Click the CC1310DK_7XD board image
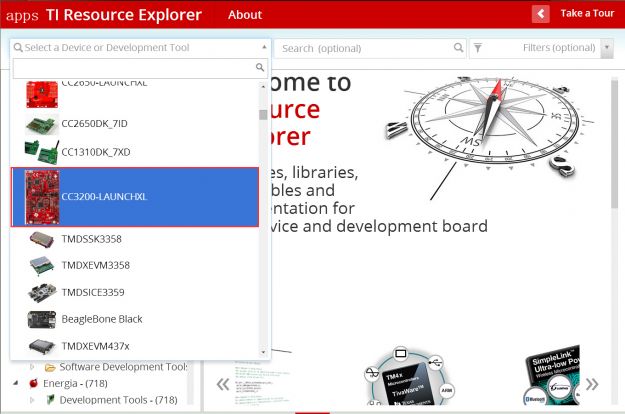Viewport: 625px width, 414px height. [x=41, y=152]
